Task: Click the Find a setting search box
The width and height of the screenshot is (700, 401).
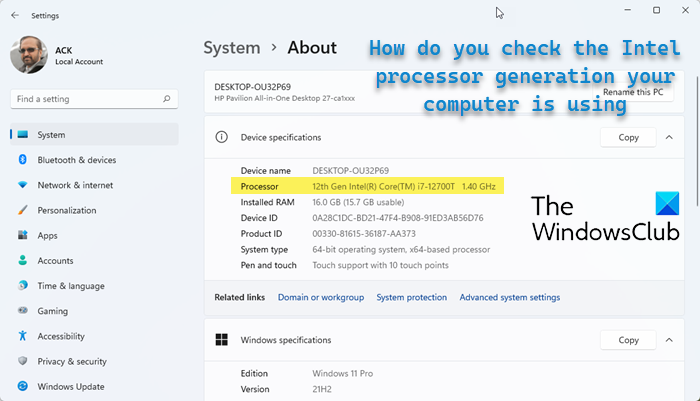Action: tap(94, 99)
